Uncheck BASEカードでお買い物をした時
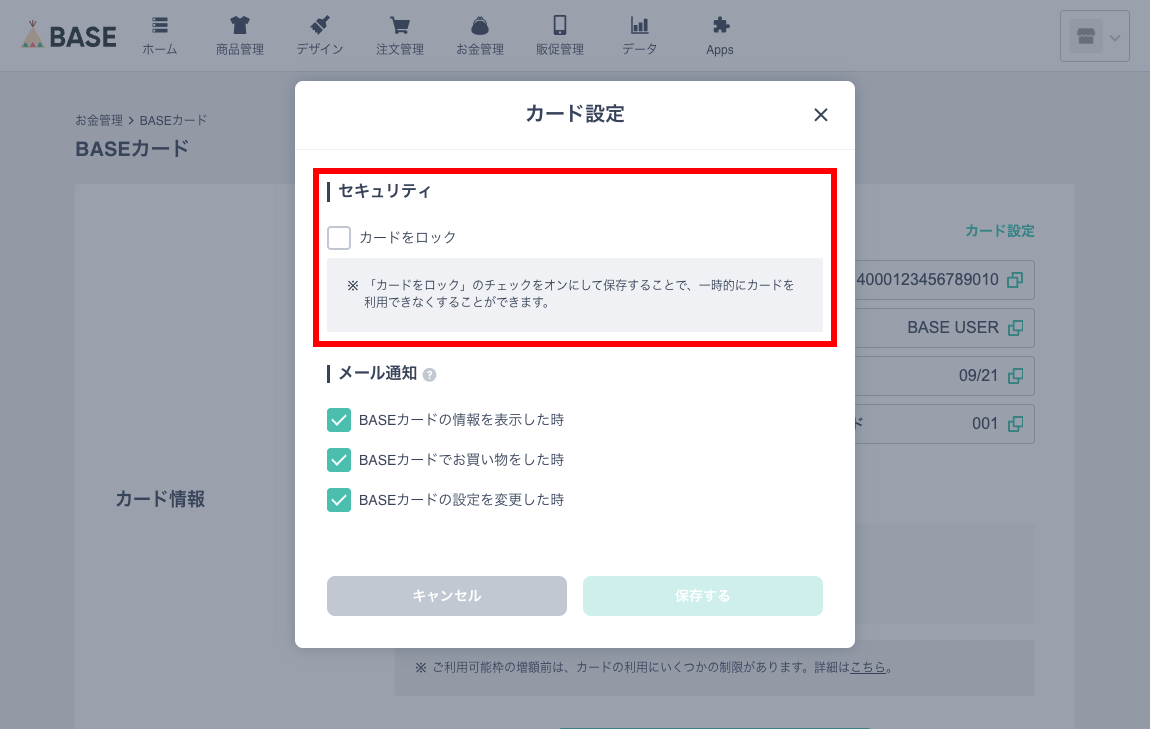 [x=339, y=460]
